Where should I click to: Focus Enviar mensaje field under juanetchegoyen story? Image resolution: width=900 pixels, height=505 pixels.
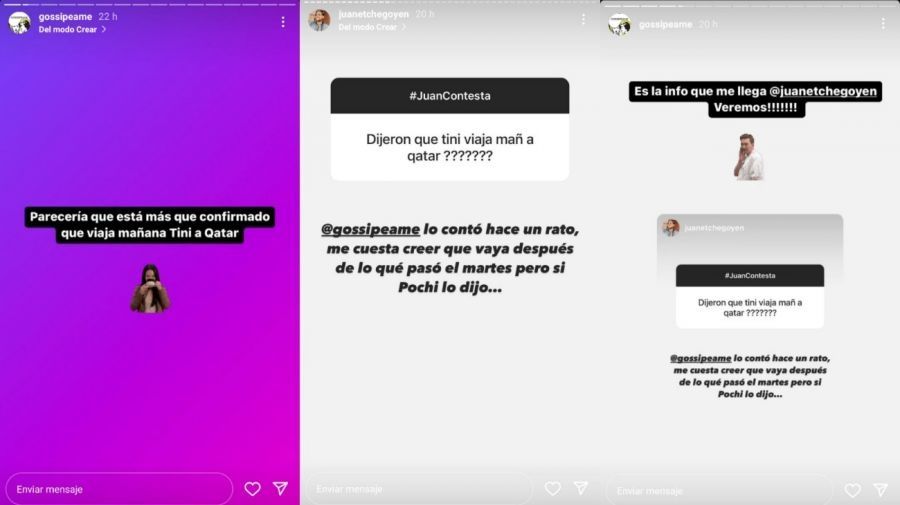coord(419,489)
